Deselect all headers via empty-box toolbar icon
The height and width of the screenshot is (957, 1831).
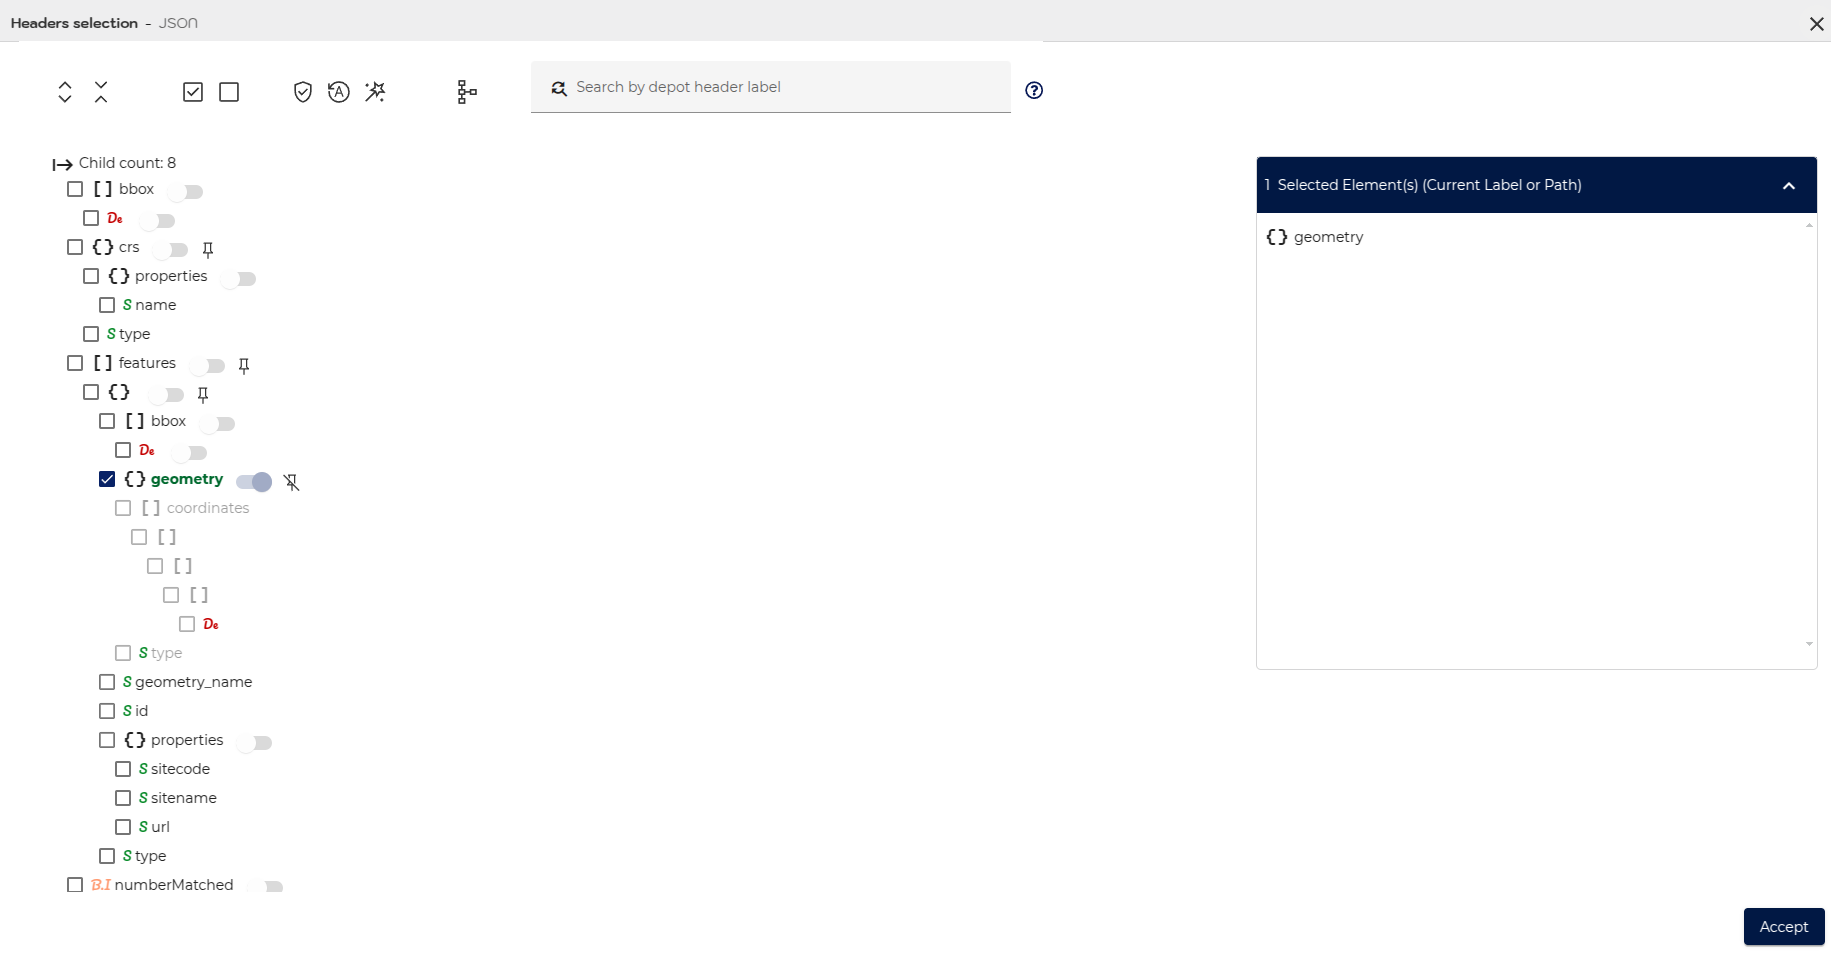[229, 91]
